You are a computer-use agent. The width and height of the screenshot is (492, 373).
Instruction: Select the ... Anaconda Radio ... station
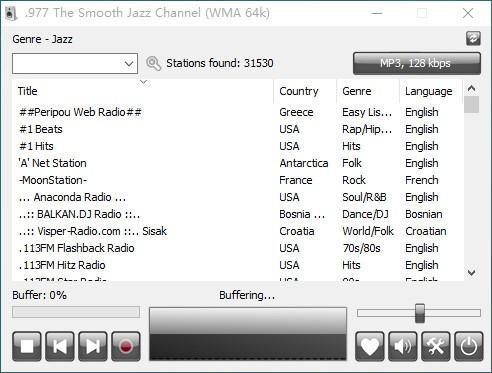pyautogui.click(x=237, y=197)
